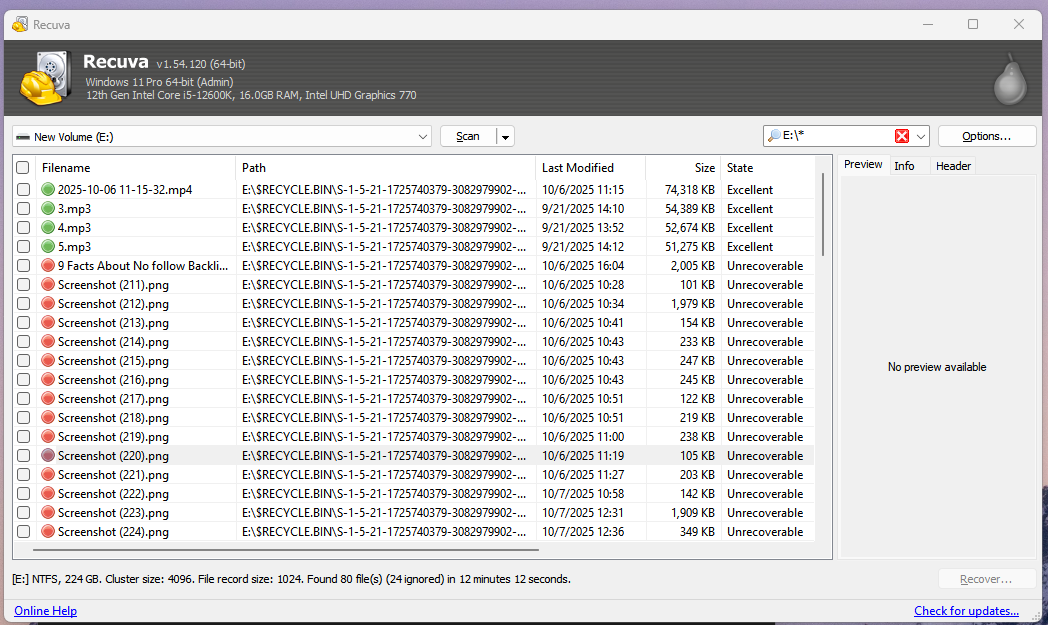Click the purple status dot beside Screenshot (220).png

coord(48,455)
